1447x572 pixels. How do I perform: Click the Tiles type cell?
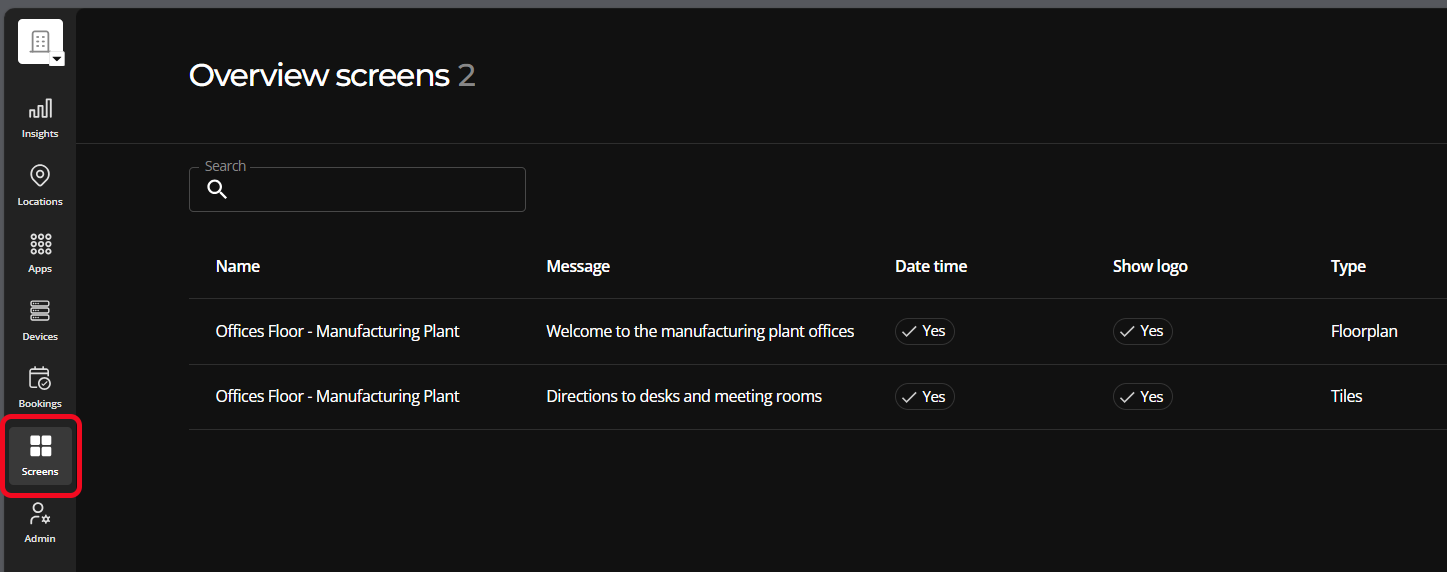pos(1347,396)
